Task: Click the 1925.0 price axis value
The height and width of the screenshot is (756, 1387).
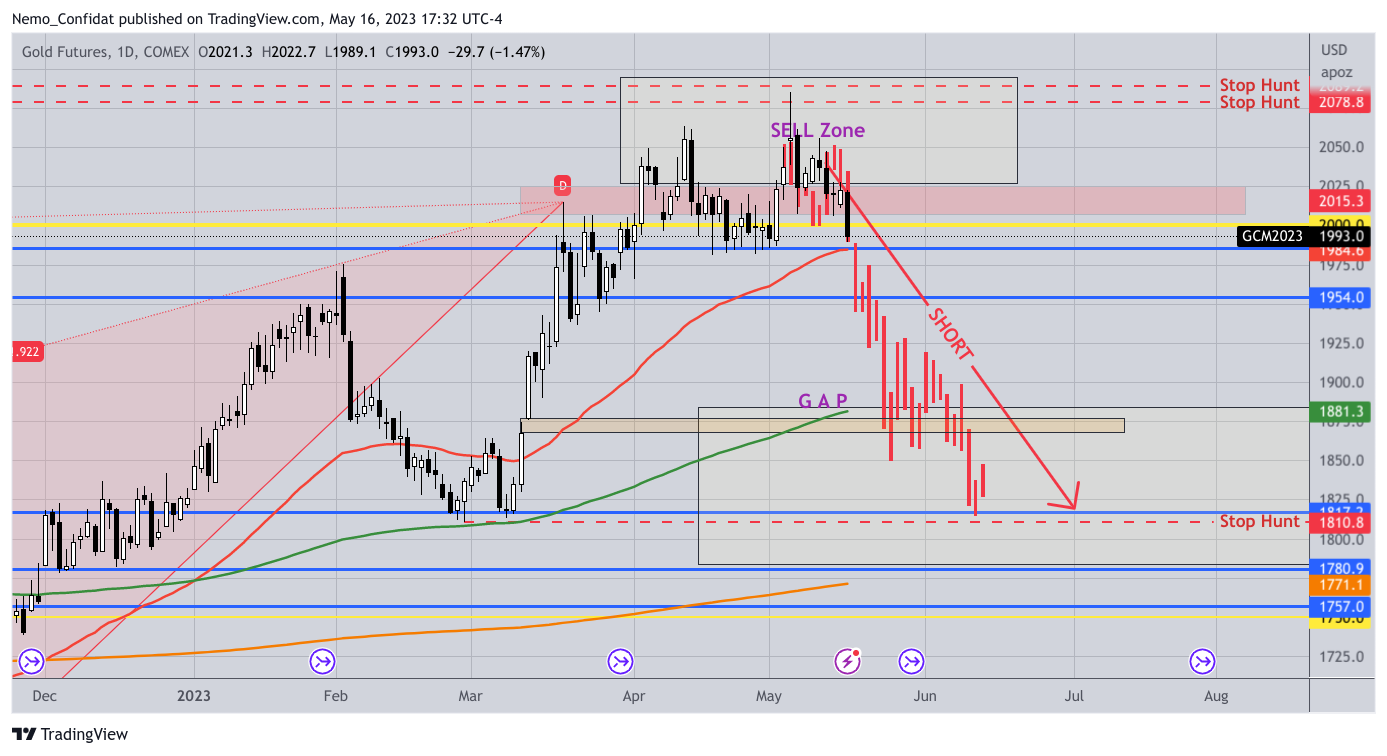Action: (x=1340, y=343)
